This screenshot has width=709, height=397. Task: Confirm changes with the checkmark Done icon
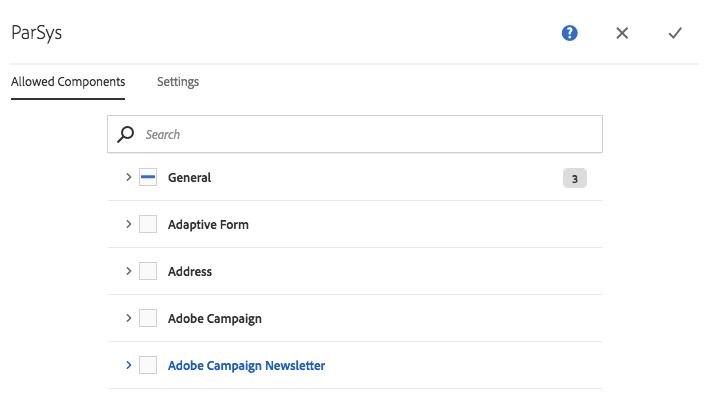[675, 33]
